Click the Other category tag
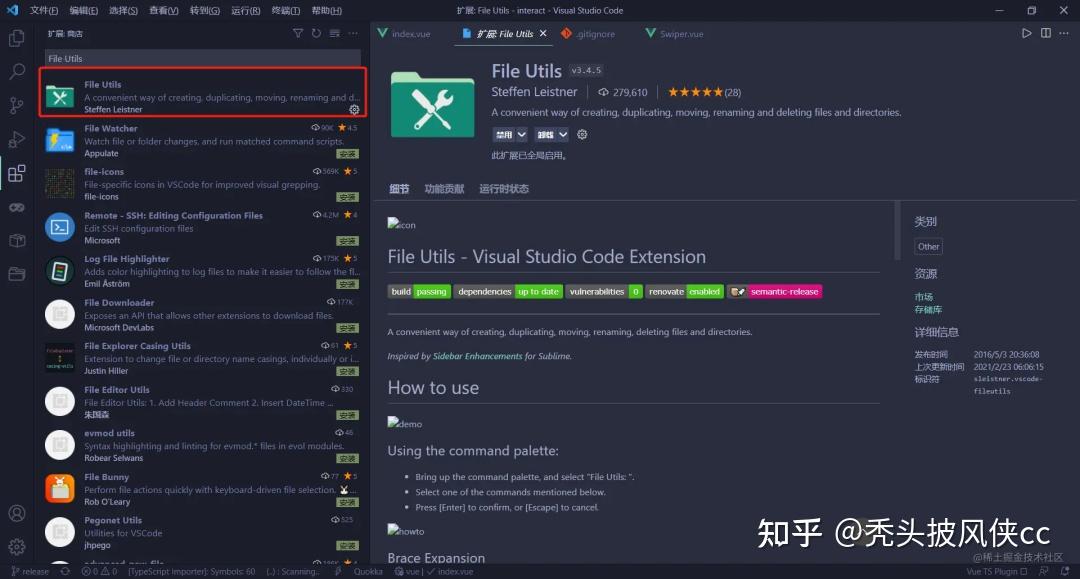Image resolution: width=1080 pixels, height=579 pixels. coord(928,246)
